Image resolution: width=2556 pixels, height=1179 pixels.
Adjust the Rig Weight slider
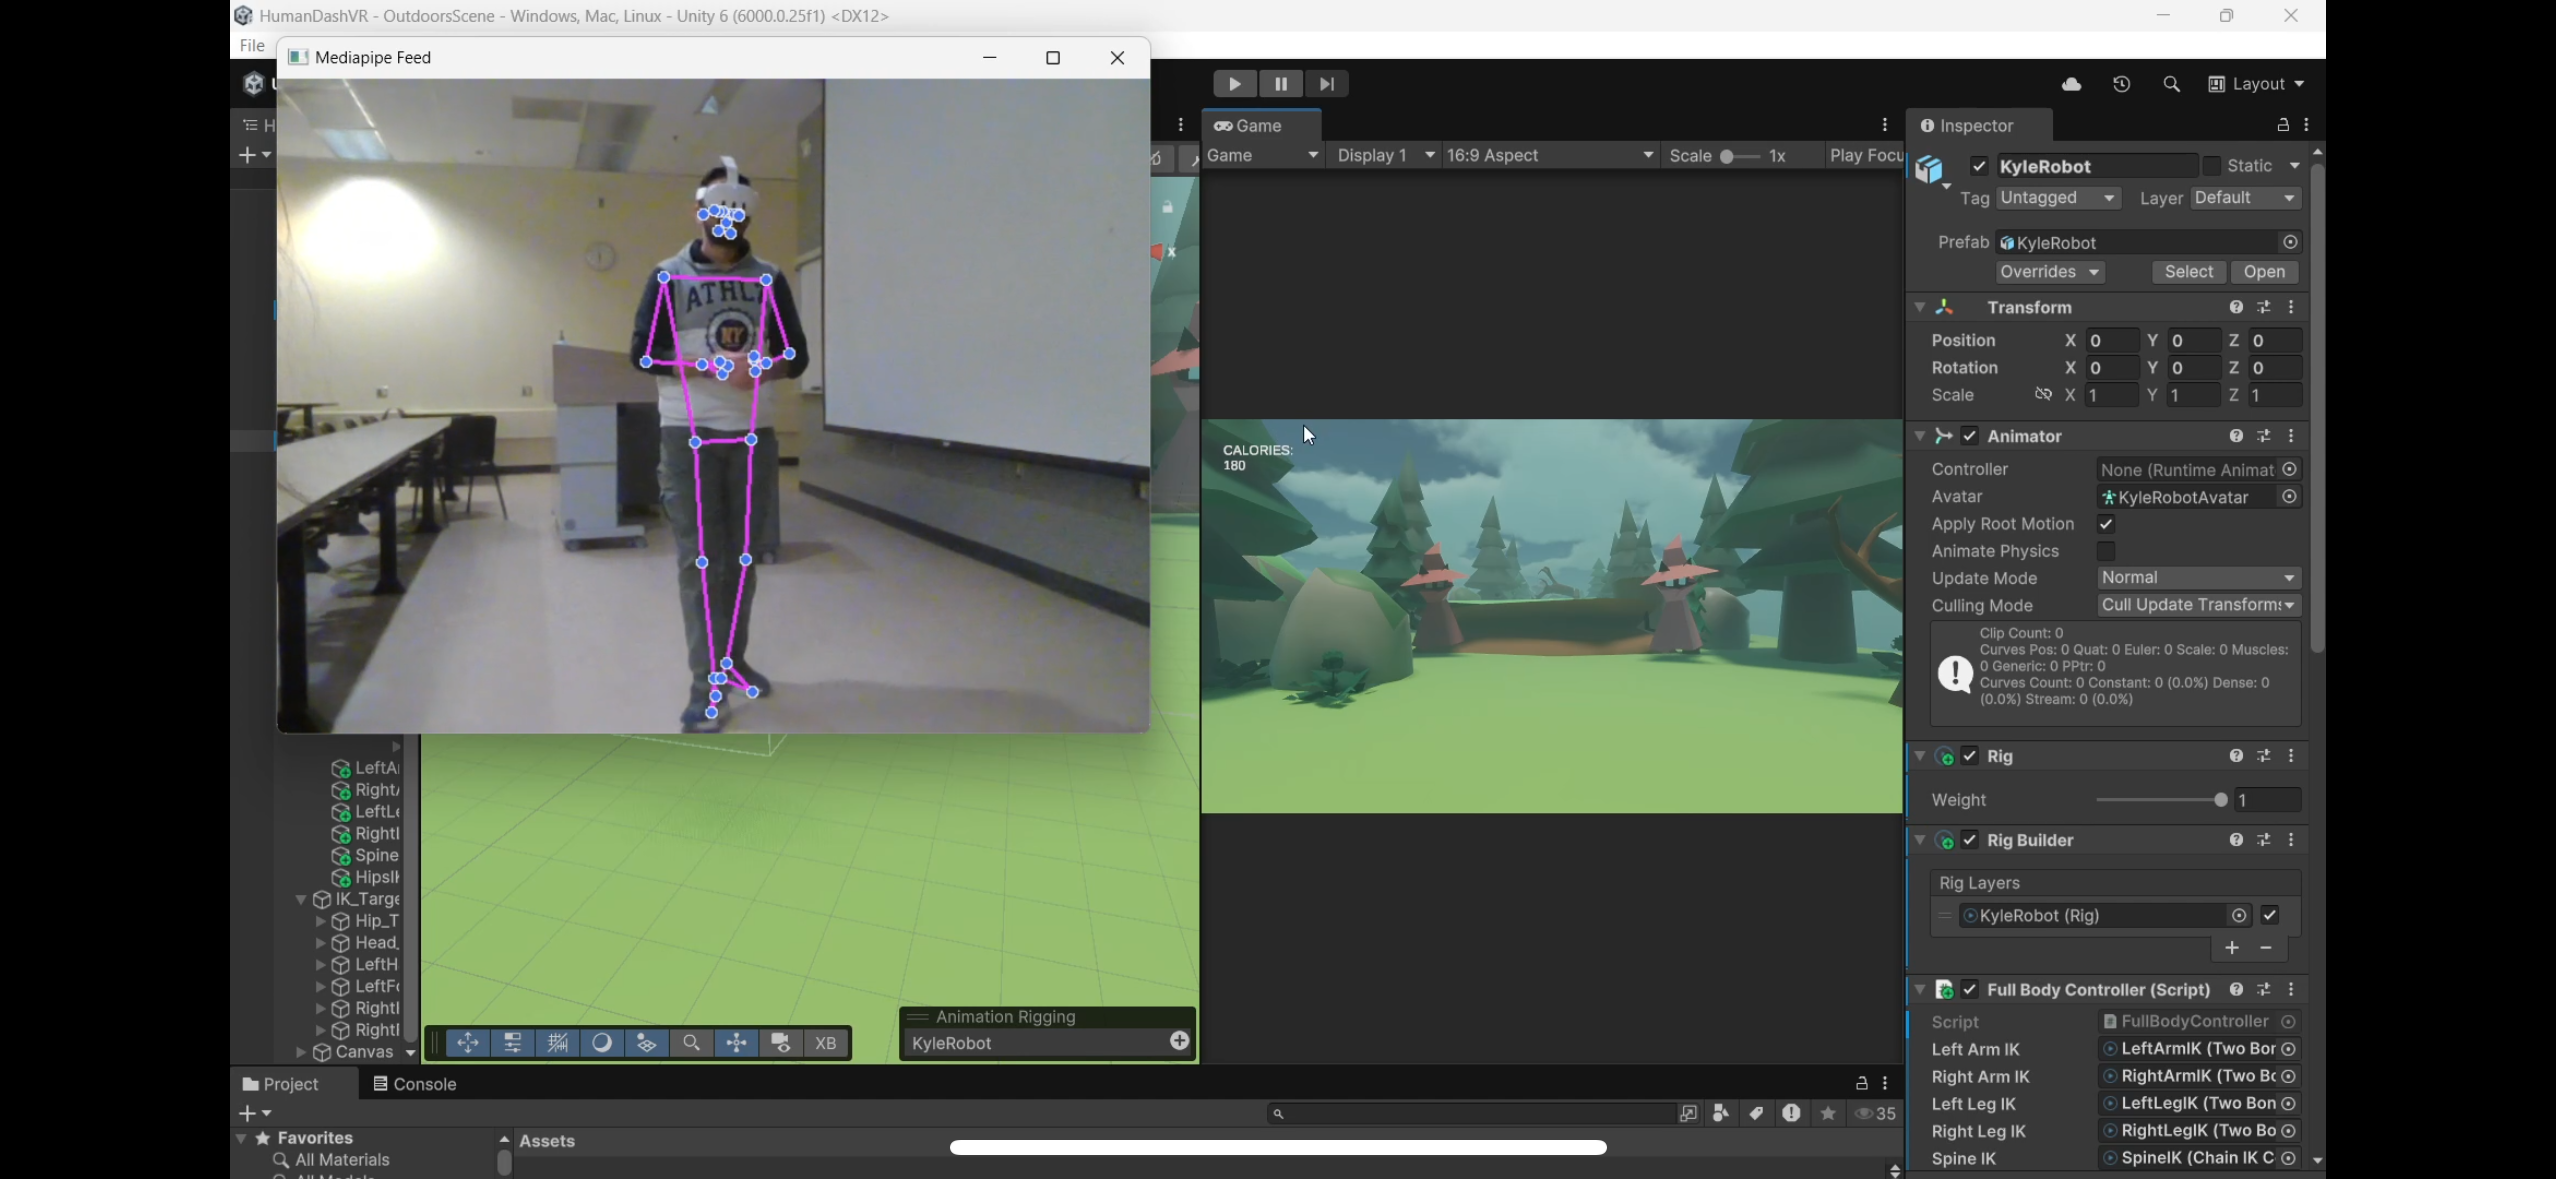click(2220, 800)
